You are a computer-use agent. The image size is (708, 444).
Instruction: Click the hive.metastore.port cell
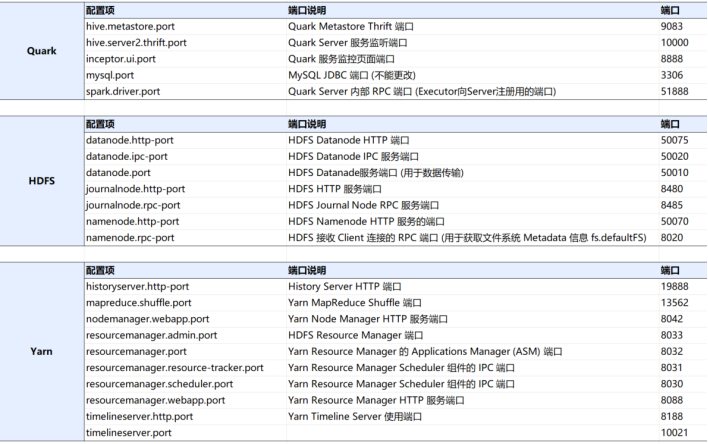point(185,27)
